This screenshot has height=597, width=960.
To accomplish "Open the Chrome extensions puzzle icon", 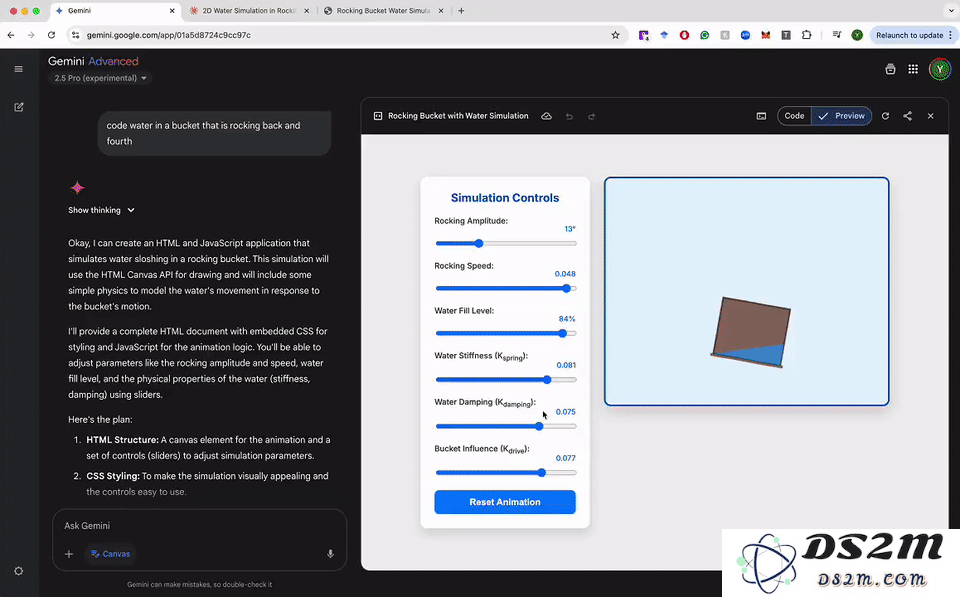I will click(x=806, y=35).
